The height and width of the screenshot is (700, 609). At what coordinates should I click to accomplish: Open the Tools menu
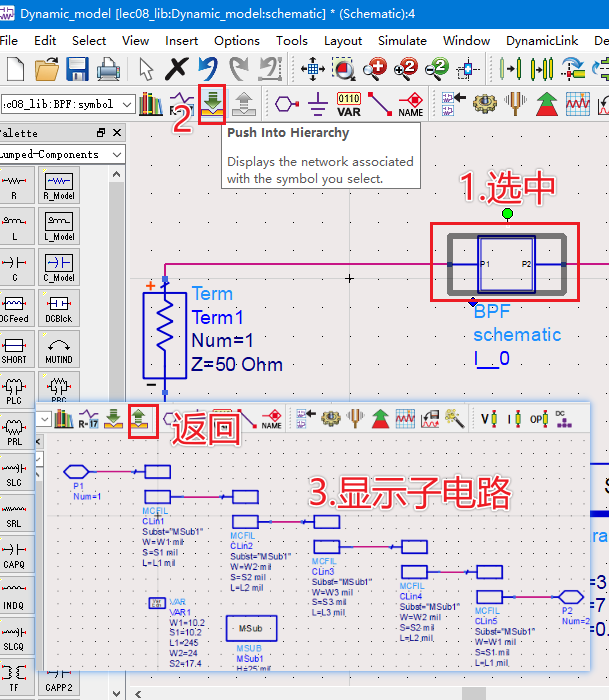[292, 41]
